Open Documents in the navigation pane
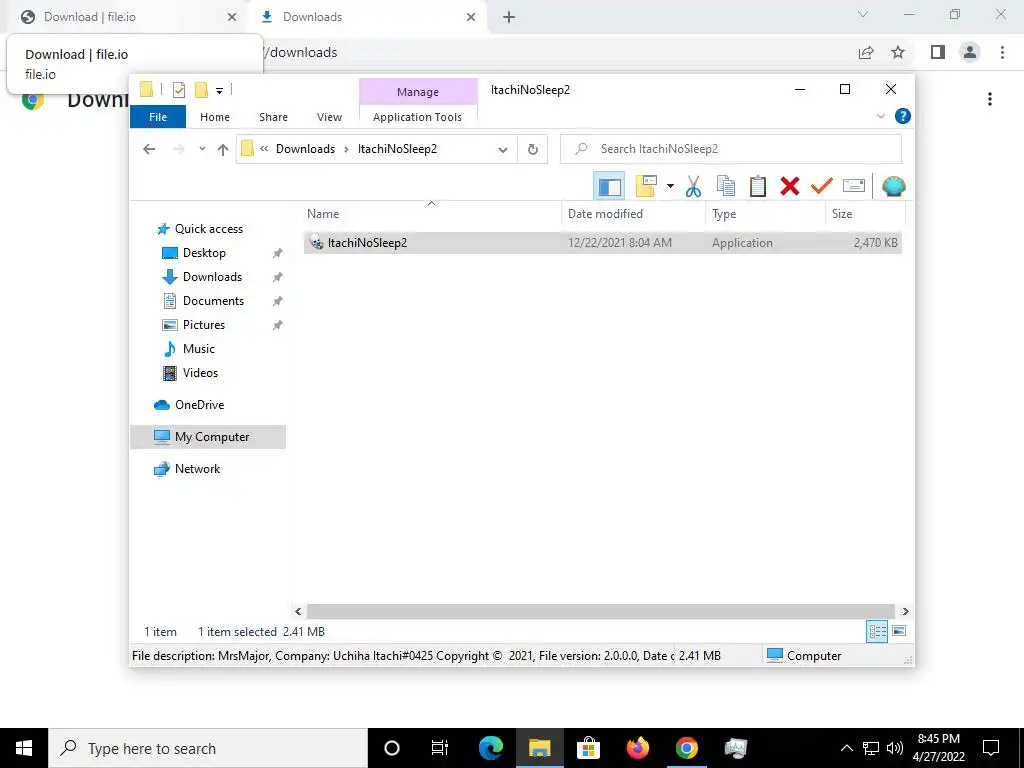 pyautogui.click(x=213, y=301)
